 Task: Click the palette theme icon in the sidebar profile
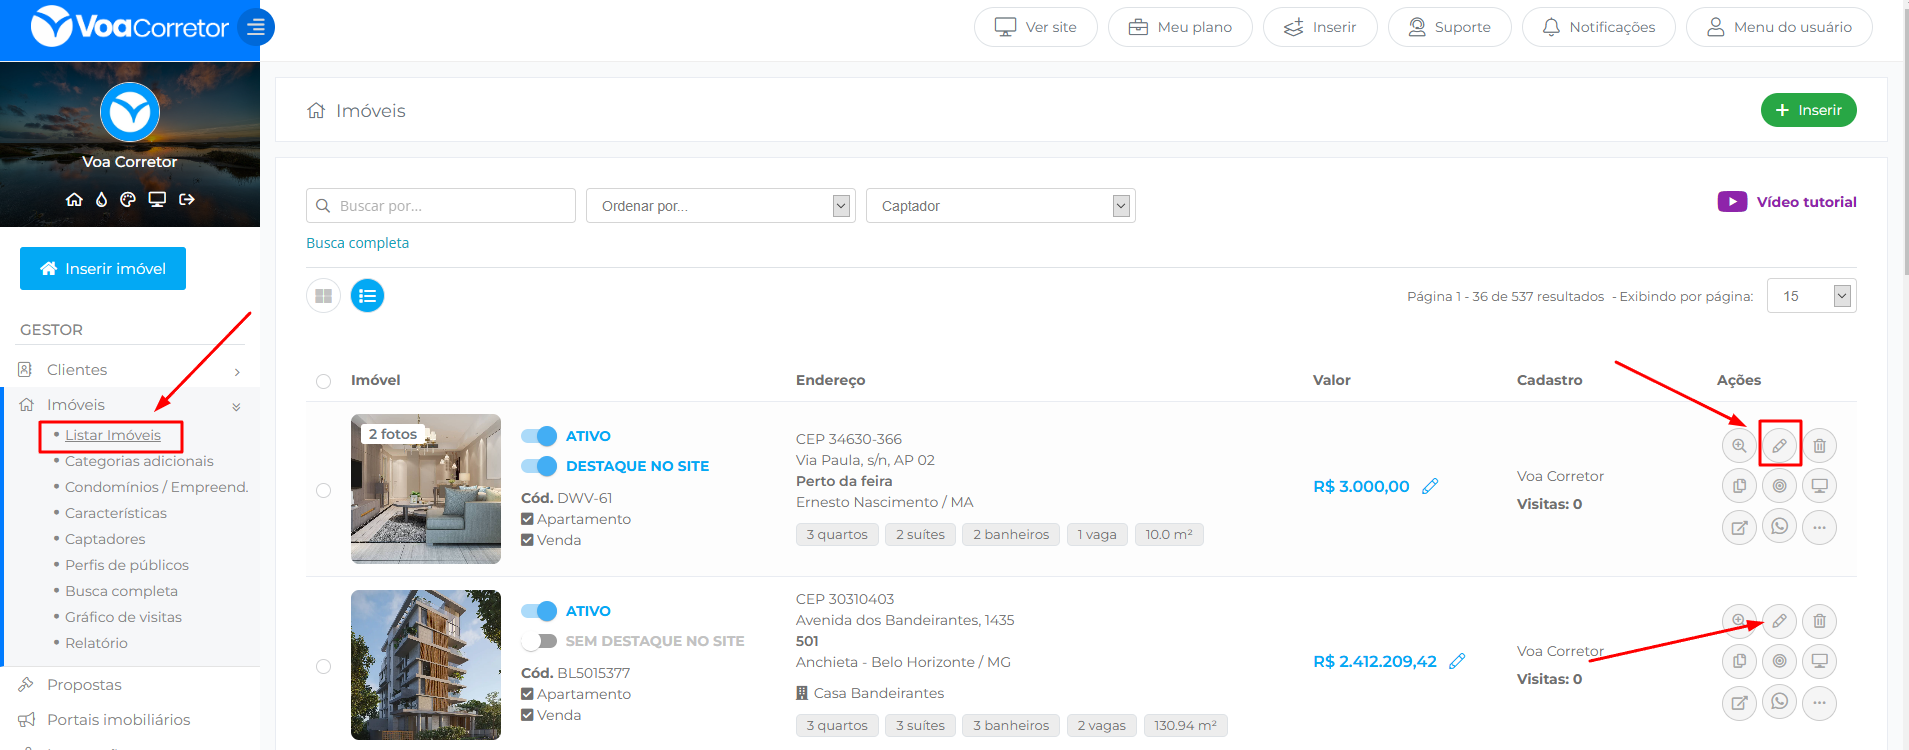point(128,199)
